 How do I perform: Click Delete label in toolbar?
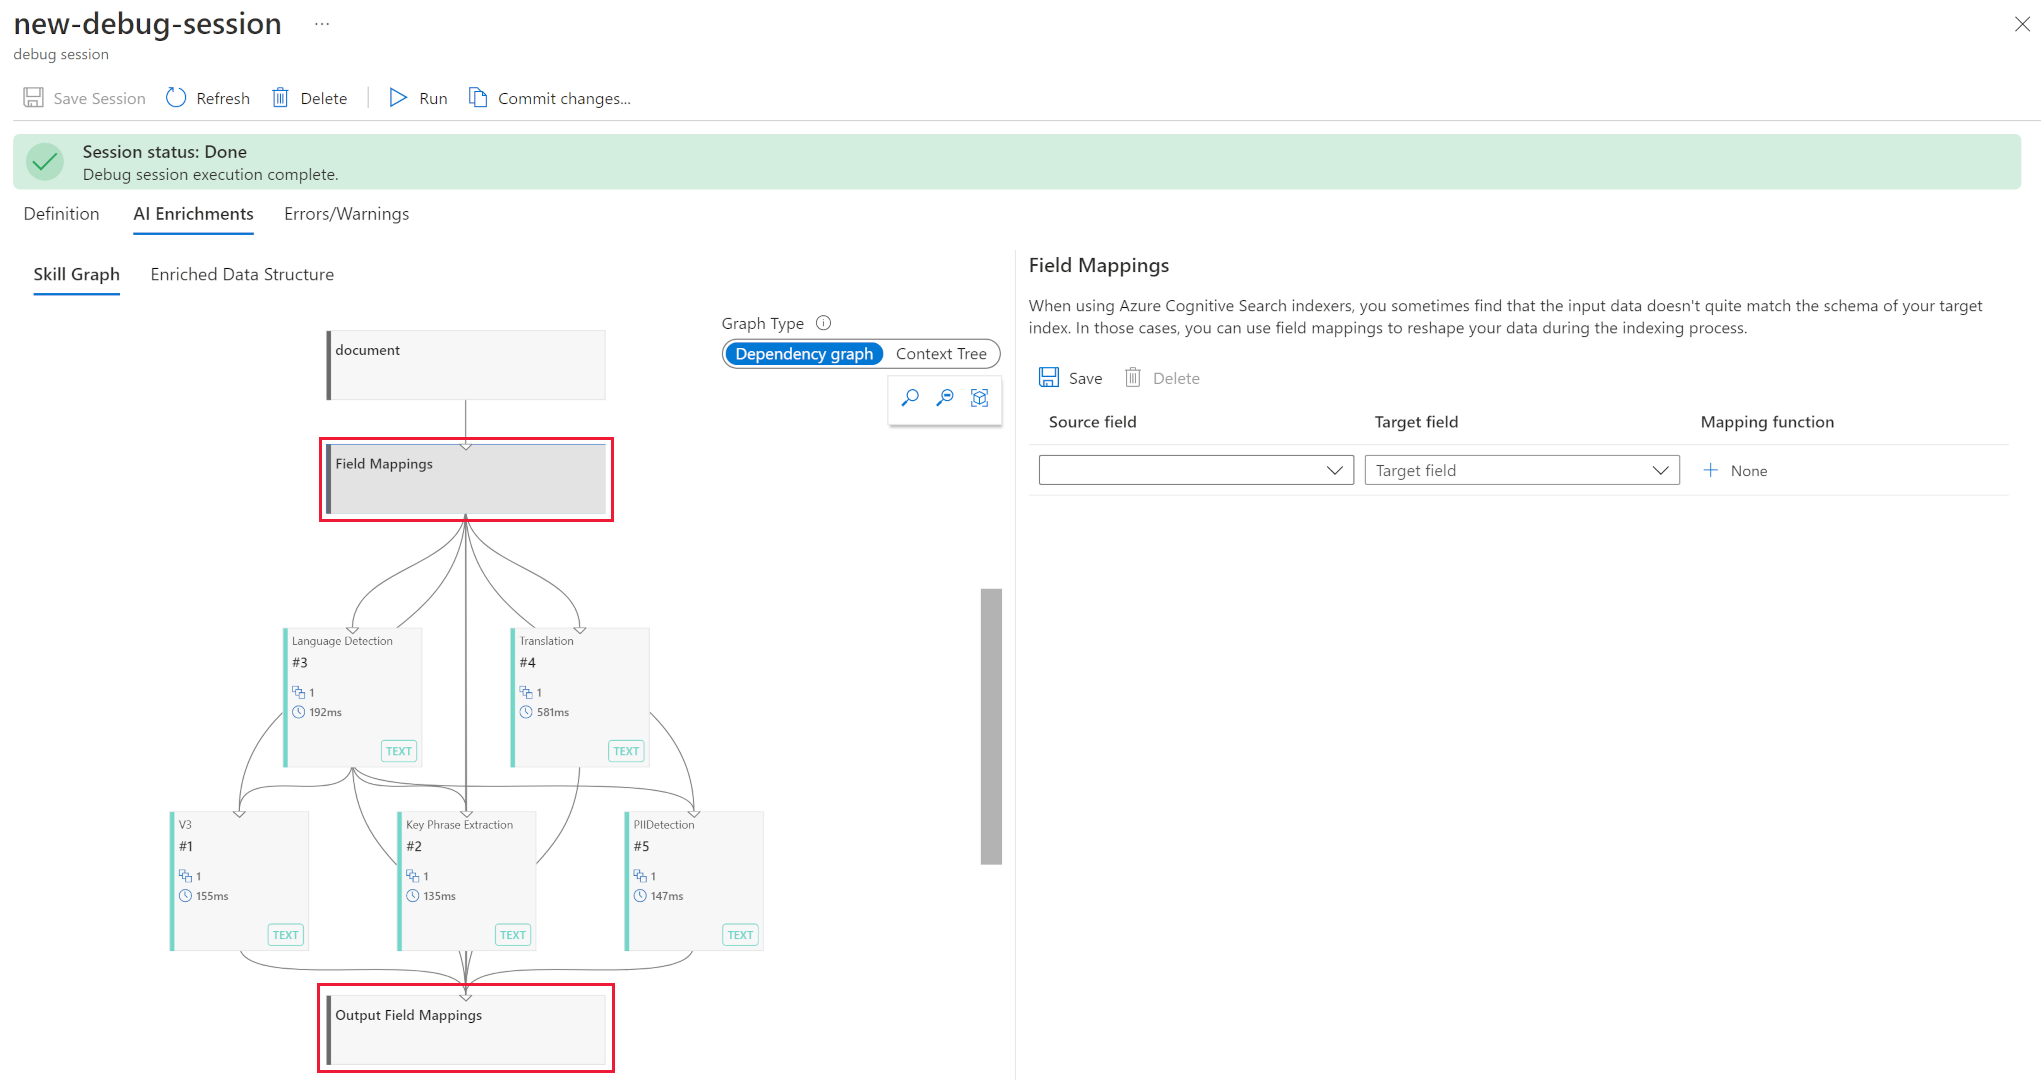pyautogui.click(x=324, y=98)
